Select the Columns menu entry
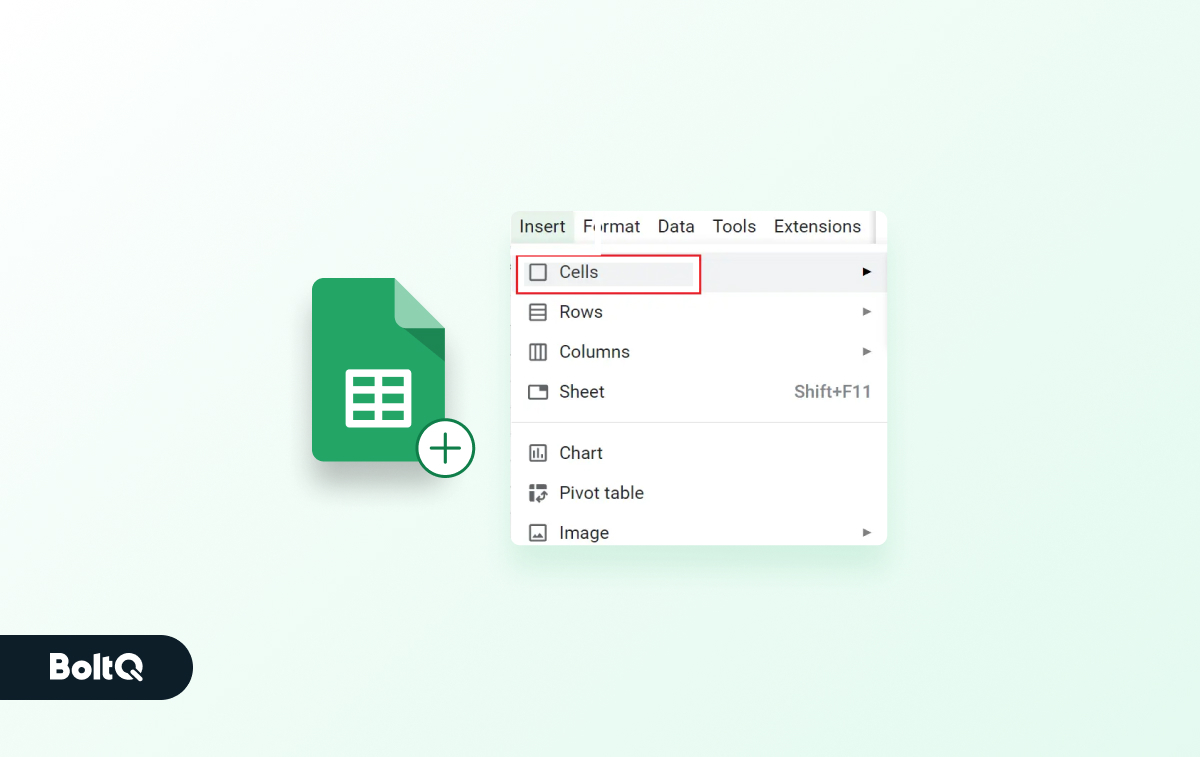Screen dimensions: 1200x757 (699, 352)
